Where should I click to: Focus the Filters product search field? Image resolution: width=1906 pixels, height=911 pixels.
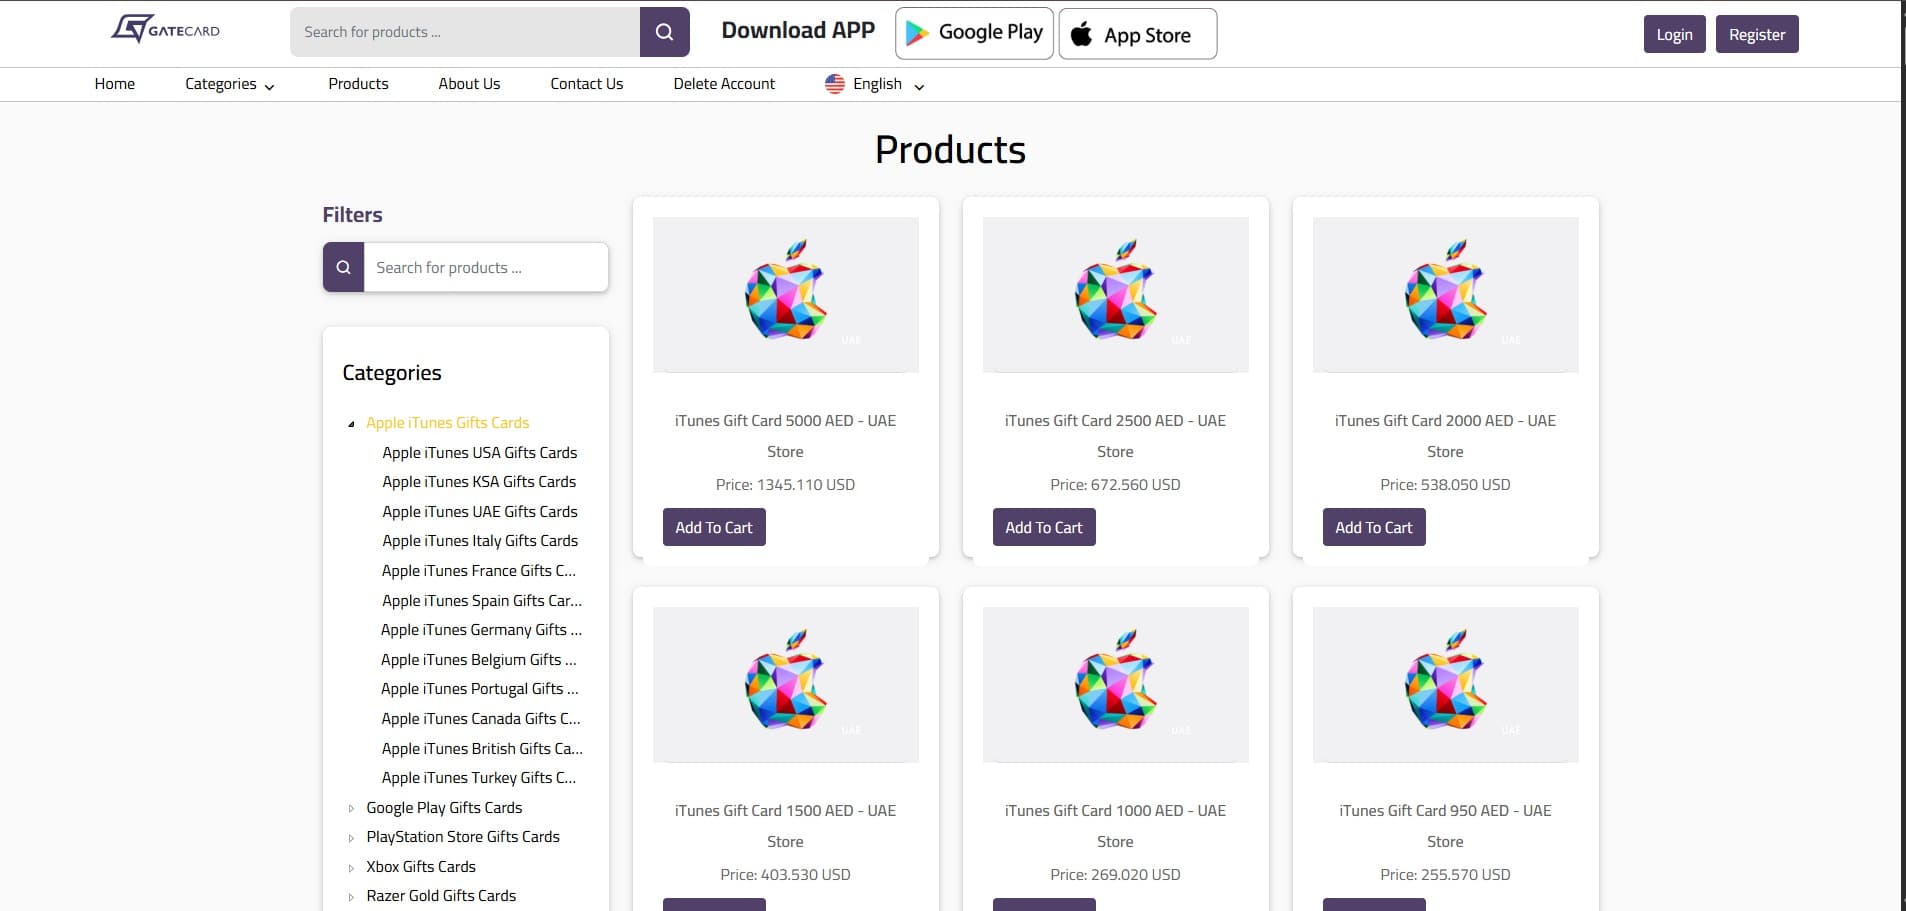coord(486,267)
